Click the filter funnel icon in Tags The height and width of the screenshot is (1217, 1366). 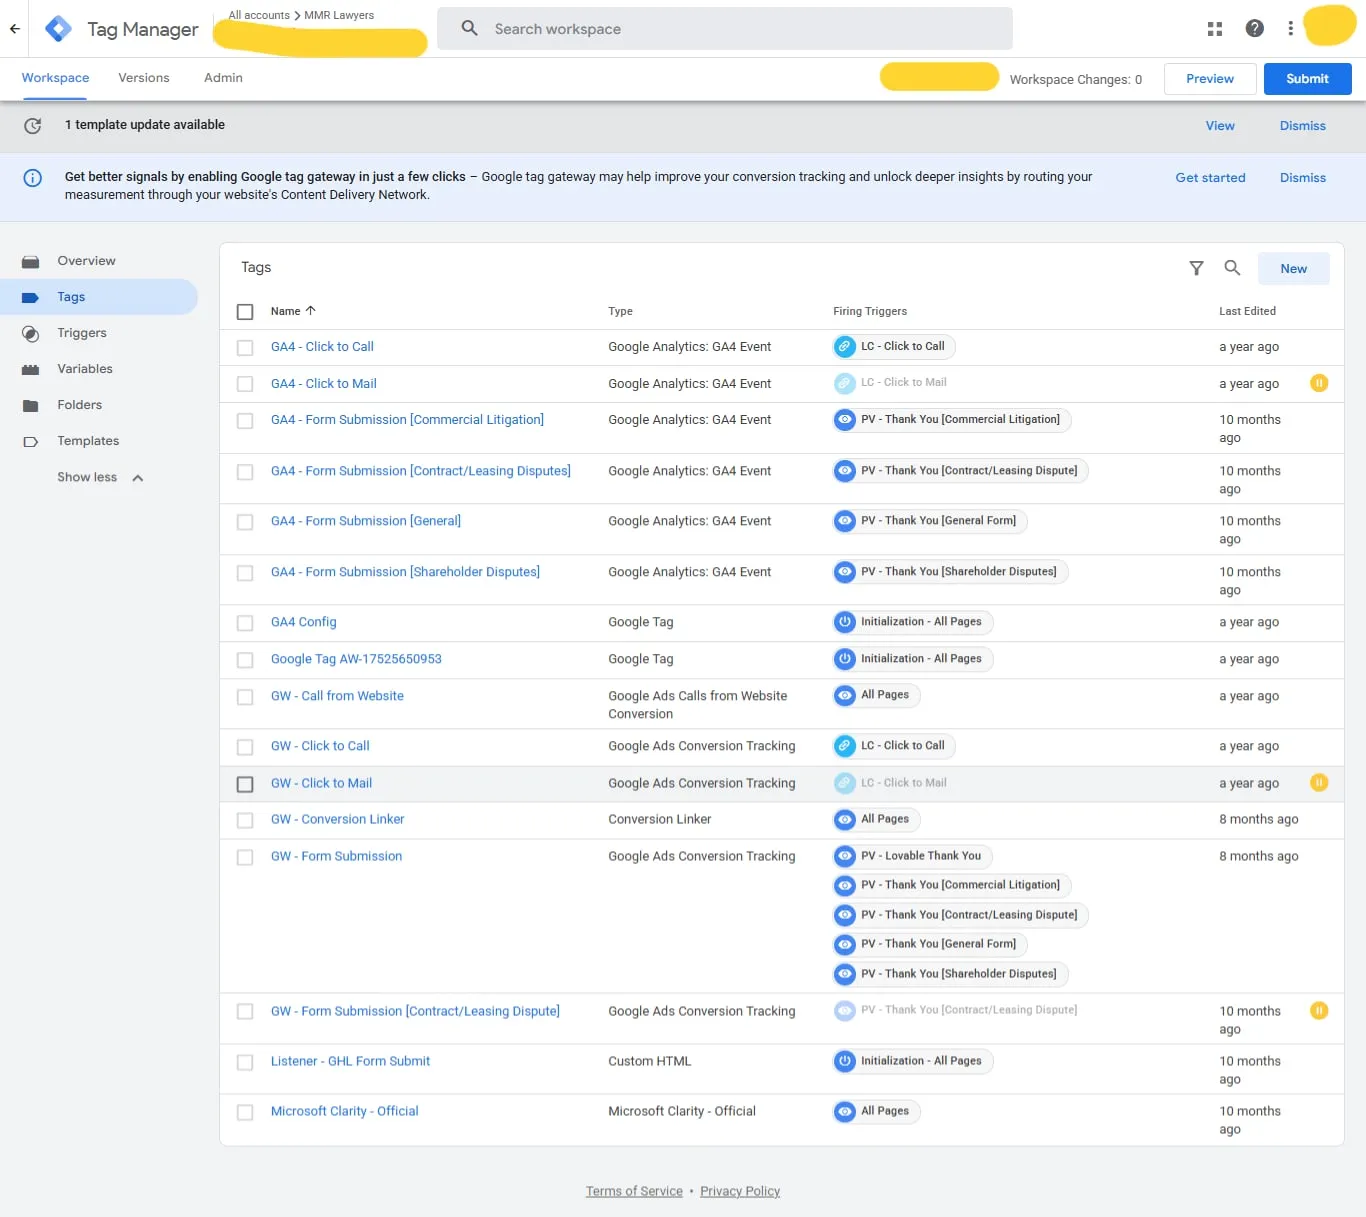[x=1196, y=268]
